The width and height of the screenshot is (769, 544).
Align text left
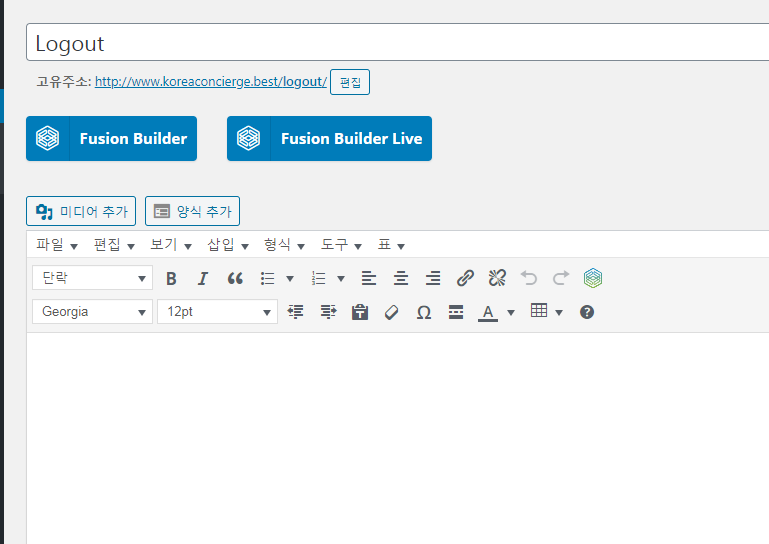click(x=369, y=279)
